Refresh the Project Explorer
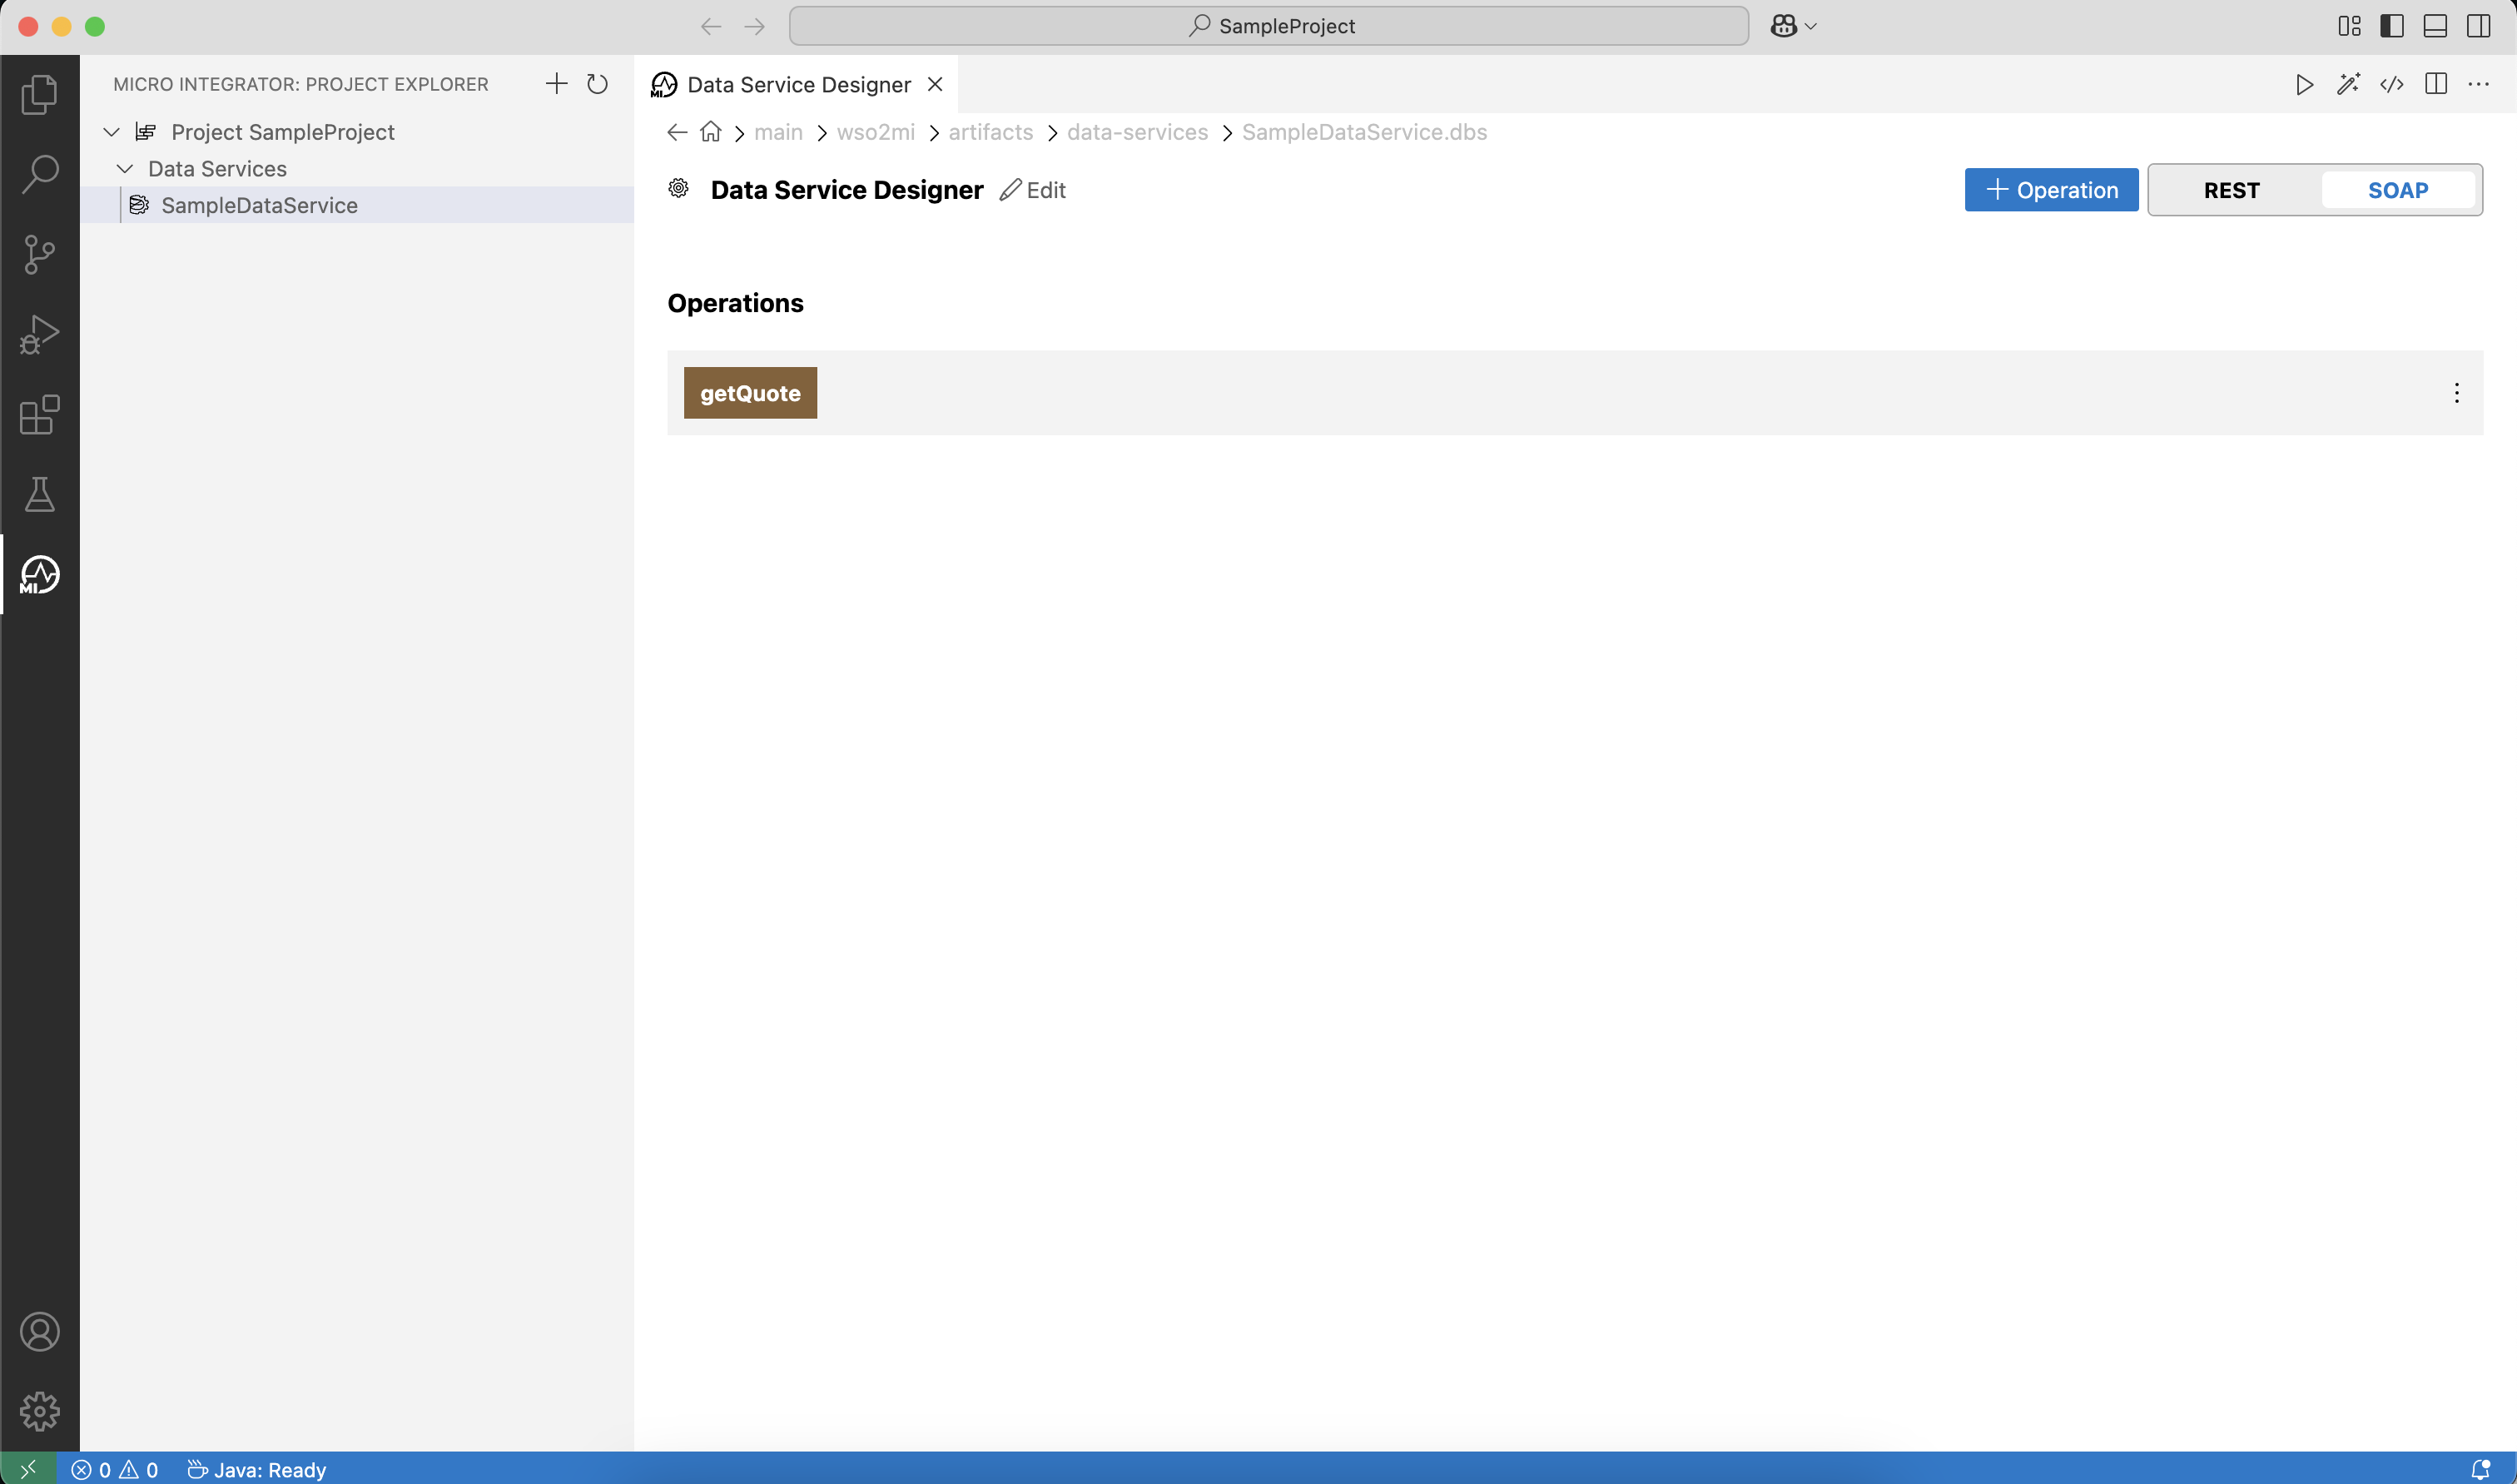Image resolution: width=2517 pixels, height=1484 pixels. click(x=597, y=84)
